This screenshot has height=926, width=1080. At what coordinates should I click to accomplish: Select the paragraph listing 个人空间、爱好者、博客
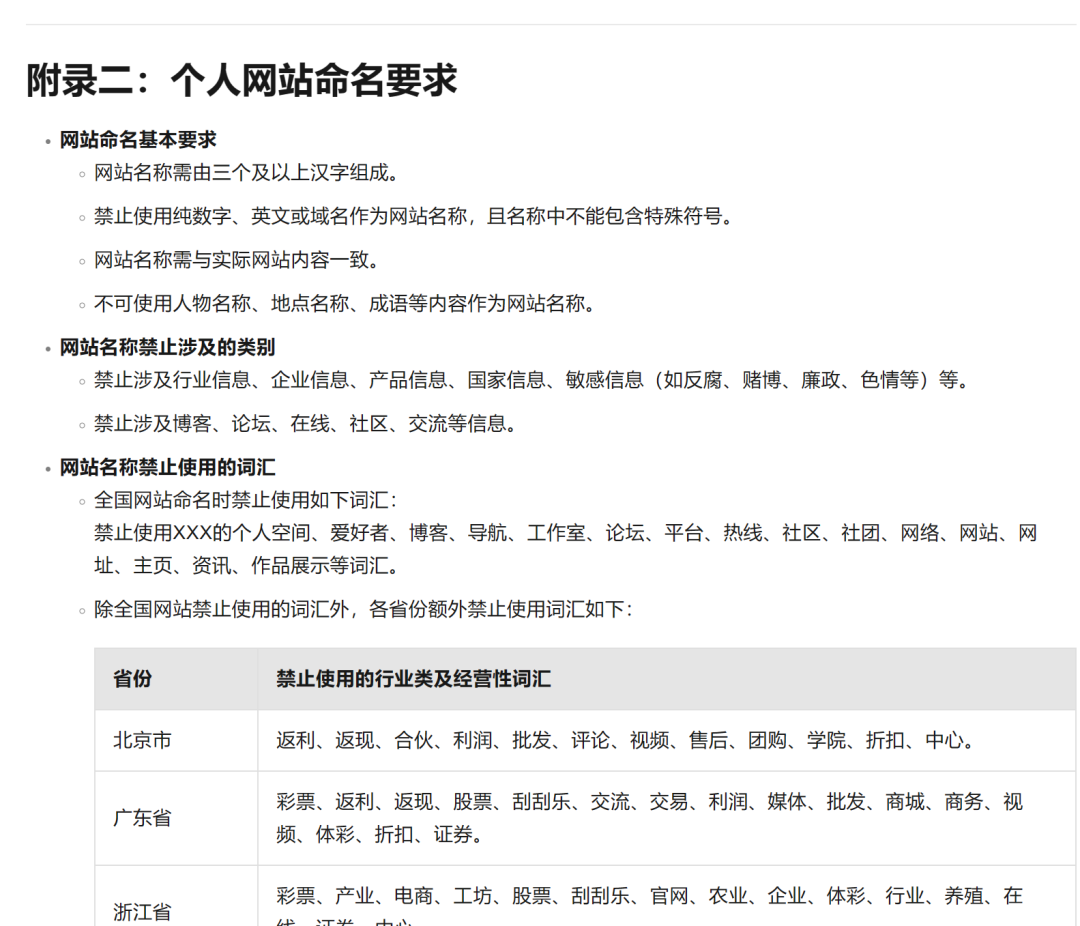point(560,532)
